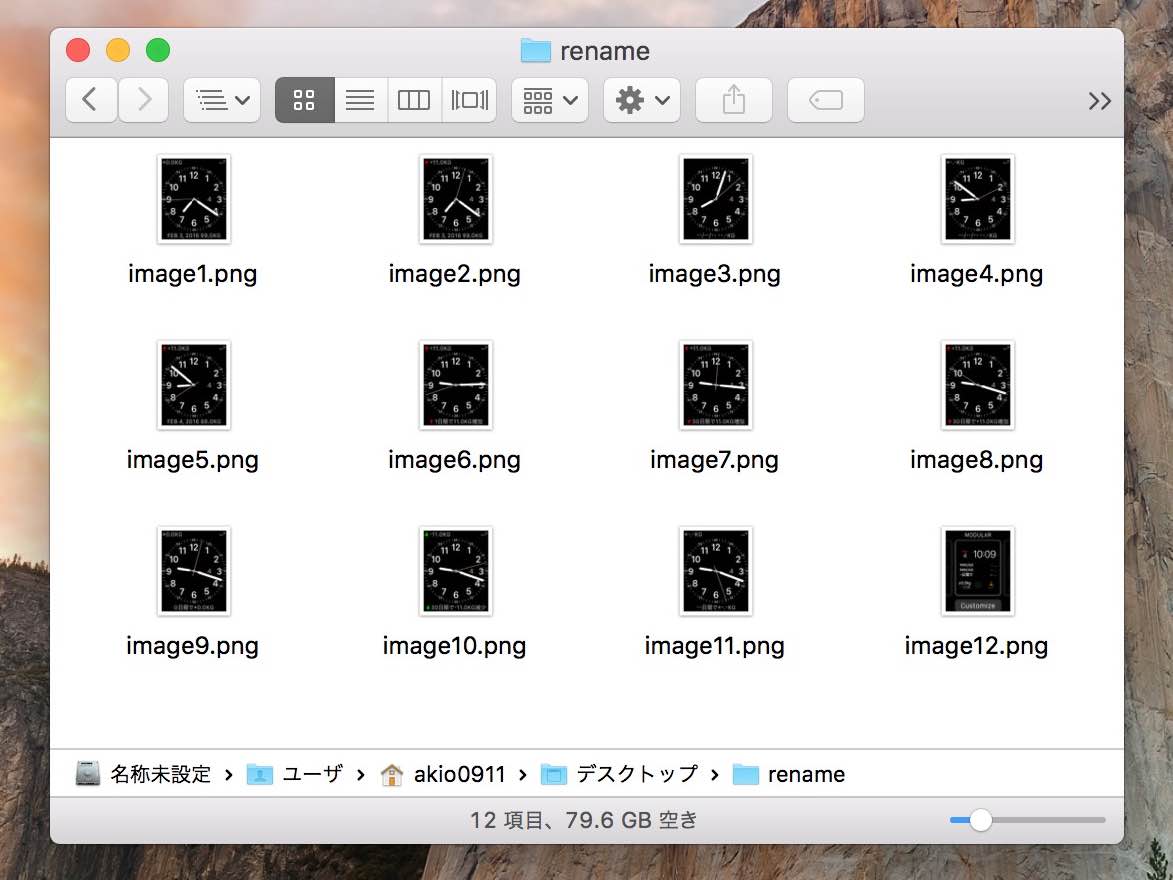
Task: Click the Edit Tags toolbar button
Action: pos(826,100)
